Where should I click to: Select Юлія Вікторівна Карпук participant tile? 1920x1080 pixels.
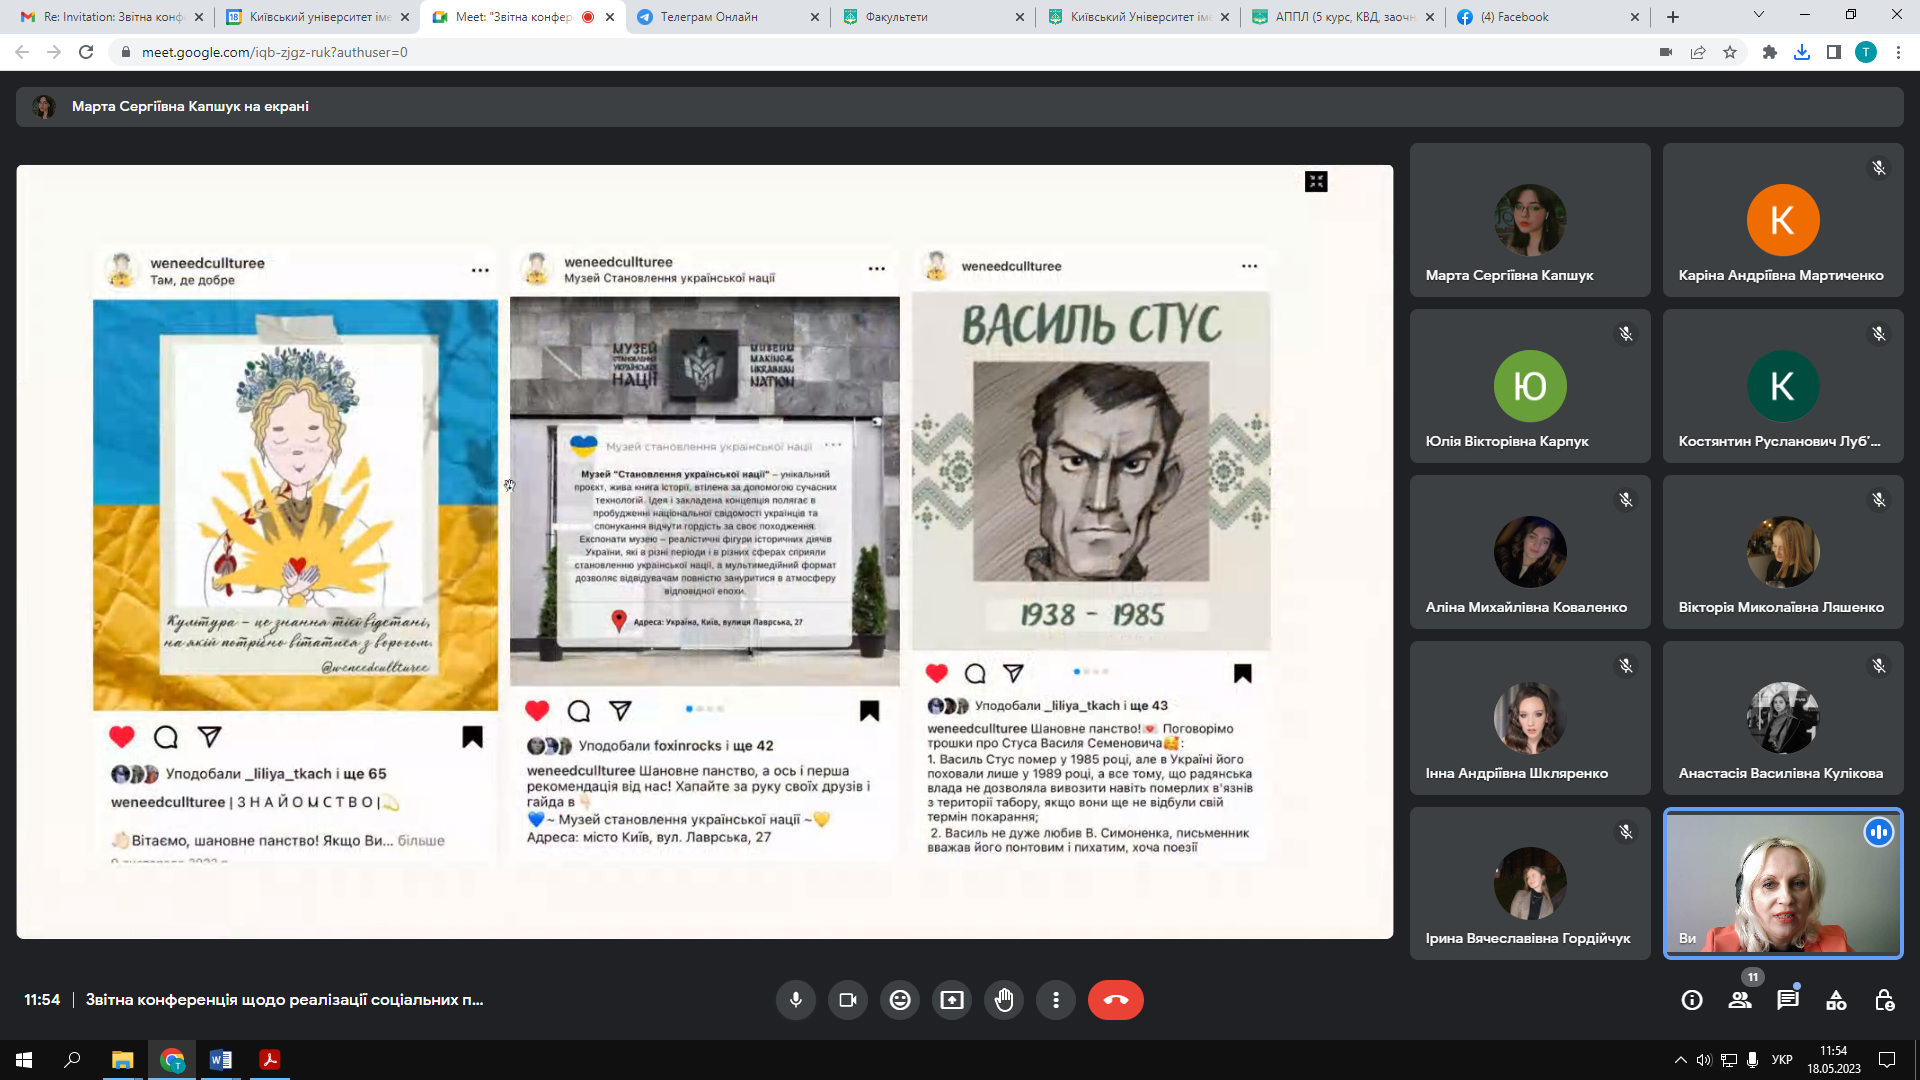click(x=1530, y=386)
